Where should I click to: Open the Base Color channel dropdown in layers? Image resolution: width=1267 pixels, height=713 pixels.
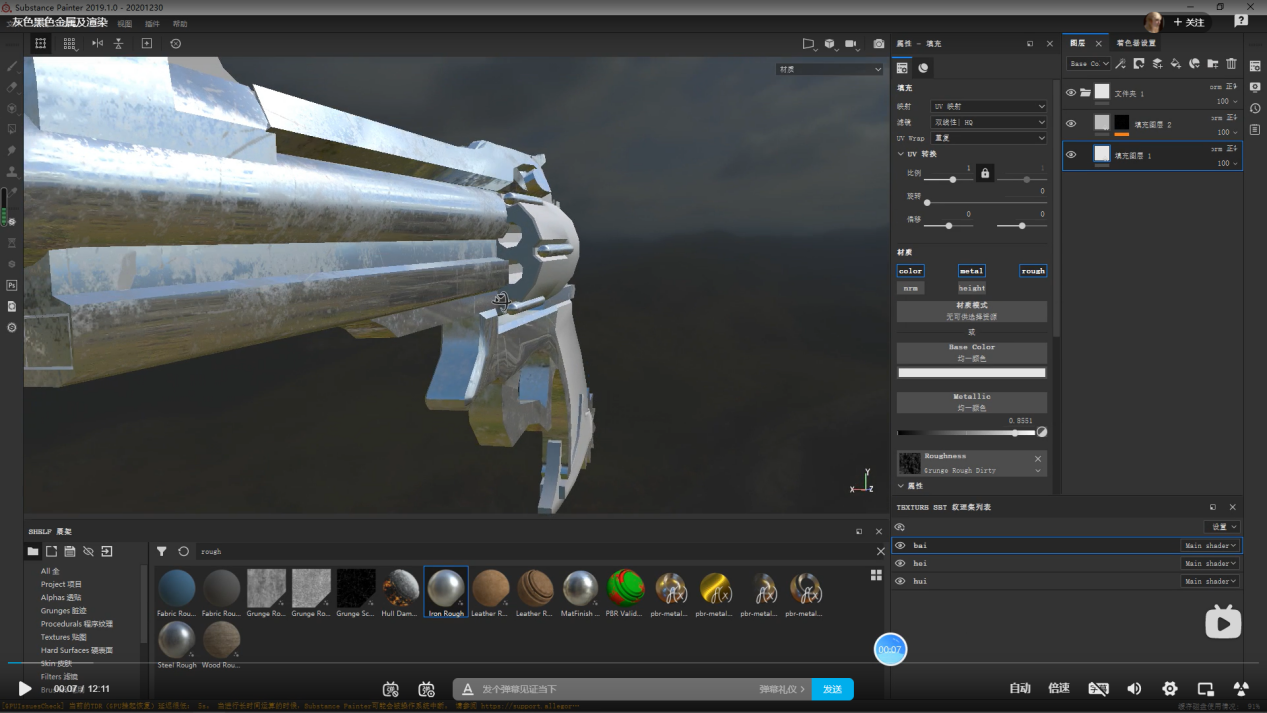coord(1088,64)
